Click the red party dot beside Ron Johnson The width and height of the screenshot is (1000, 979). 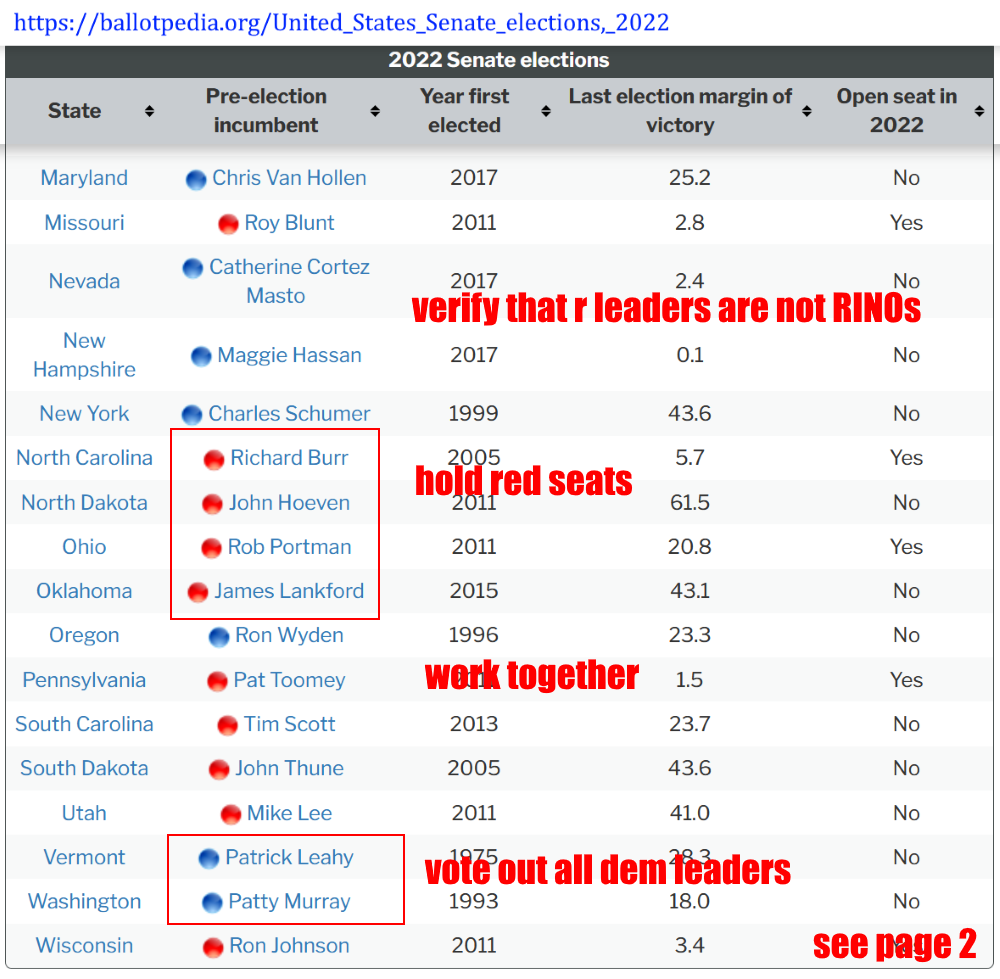(x=213, y=948)
